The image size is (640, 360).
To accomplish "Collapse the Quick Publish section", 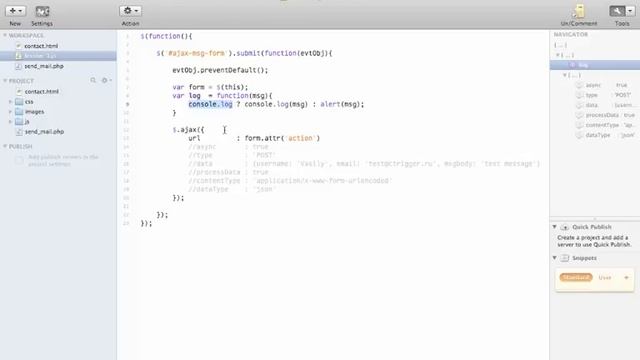I will coord(554,227).
